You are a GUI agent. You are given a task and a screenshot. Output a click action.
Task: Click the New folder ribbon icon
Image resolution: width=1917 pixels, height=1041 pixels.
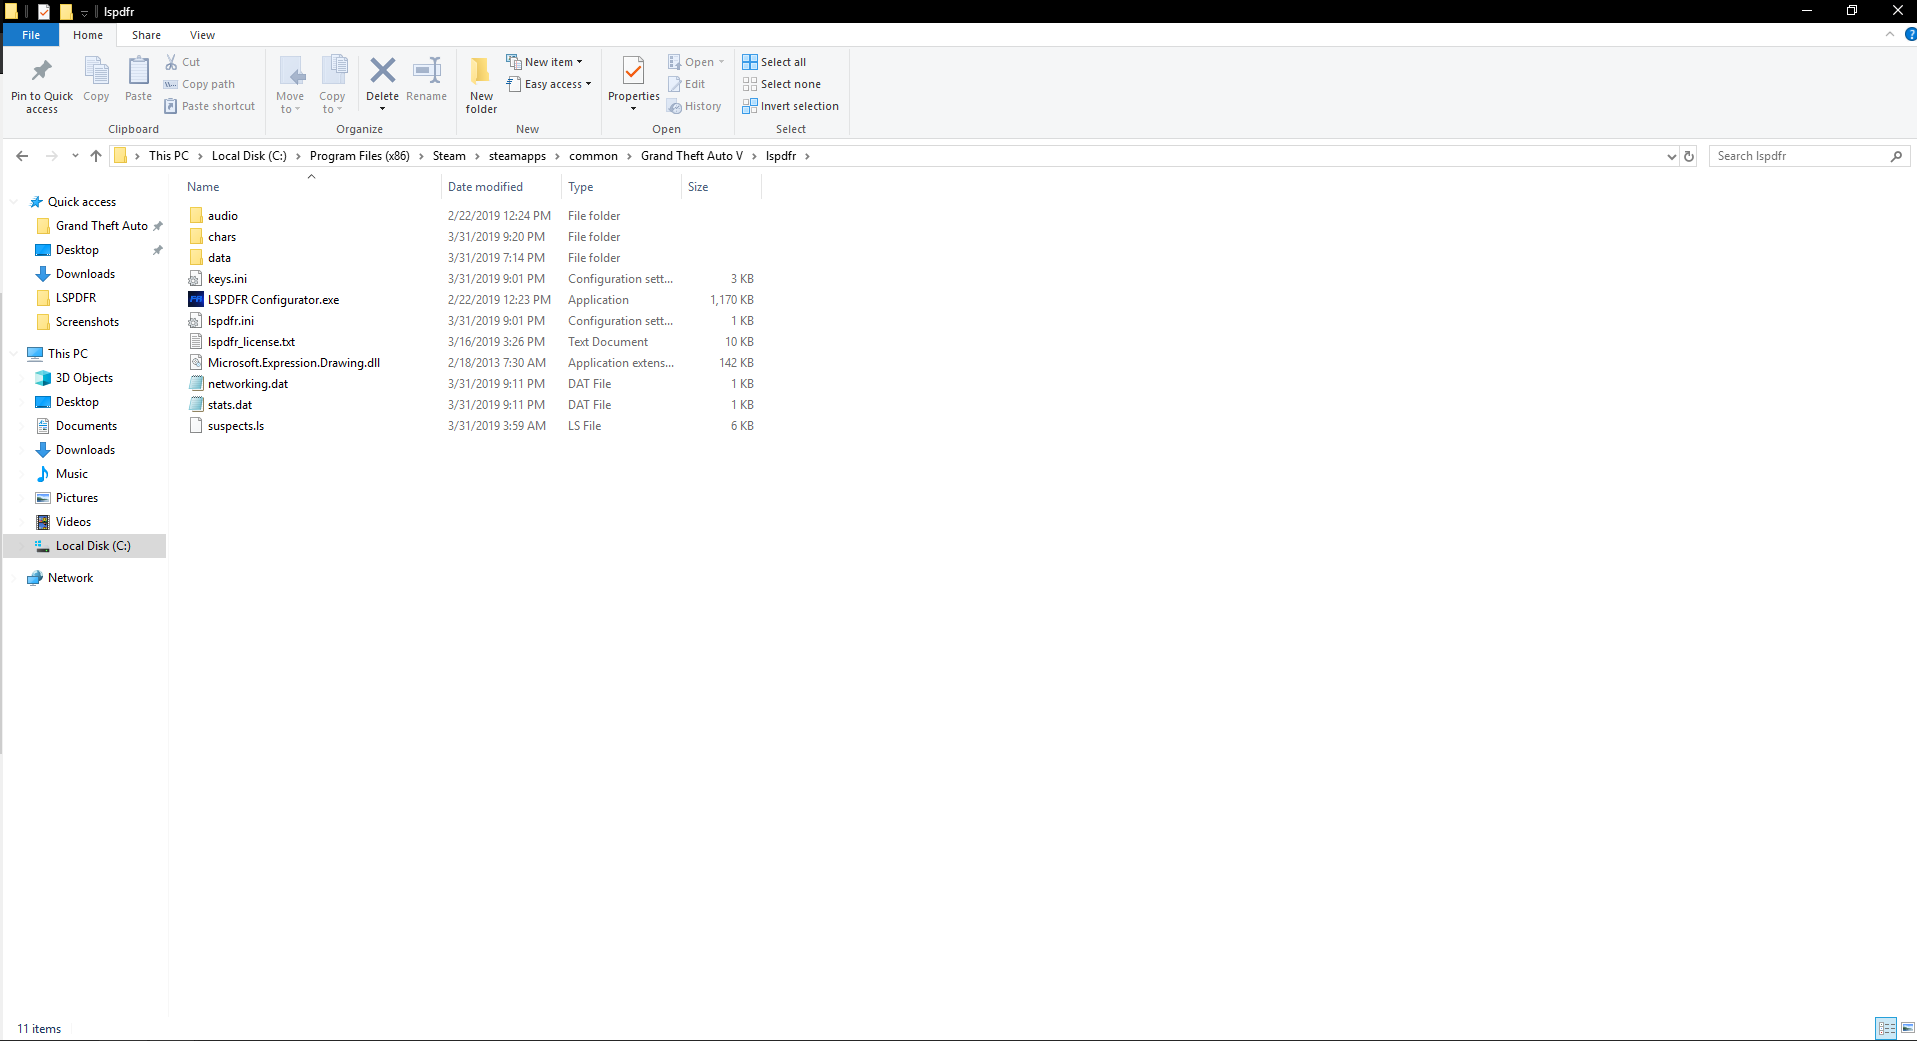pos(481,70)
